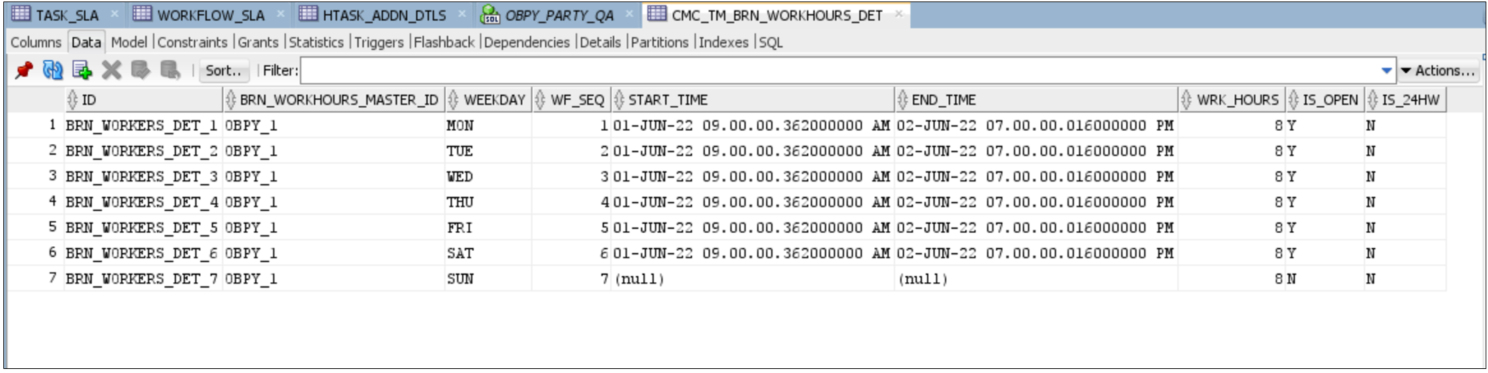Click the Delete Selected Rows X icon
The width and height of the screenshot is (1488, 373).
(111, 71)
